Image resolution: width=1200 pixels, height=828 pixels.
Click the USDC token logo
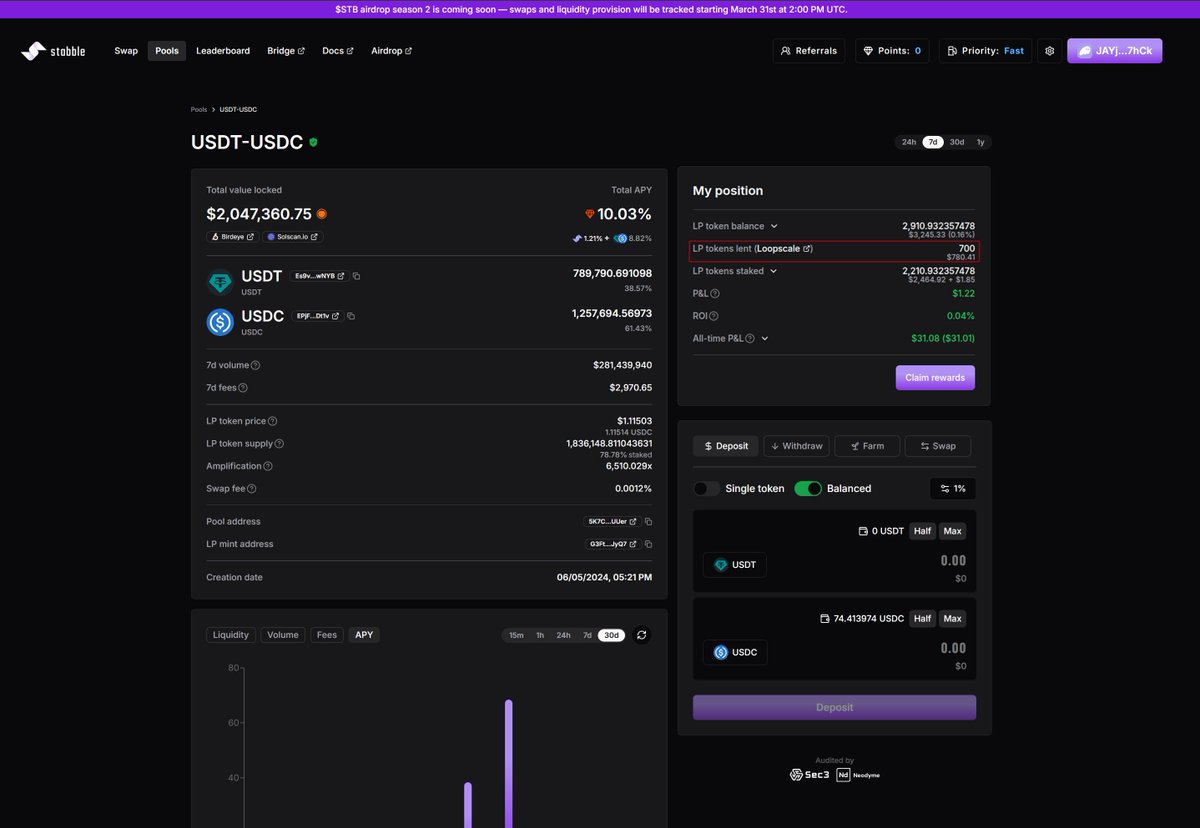(220, 322)
